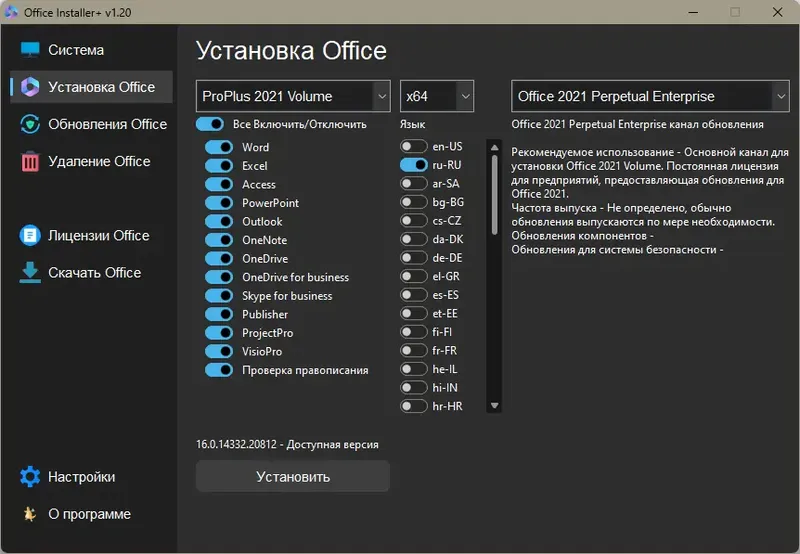Turn off the OneDrive for business toggle
Viewport: 800px width, 554px height.
pyautogui.click(x=219, y=277)
